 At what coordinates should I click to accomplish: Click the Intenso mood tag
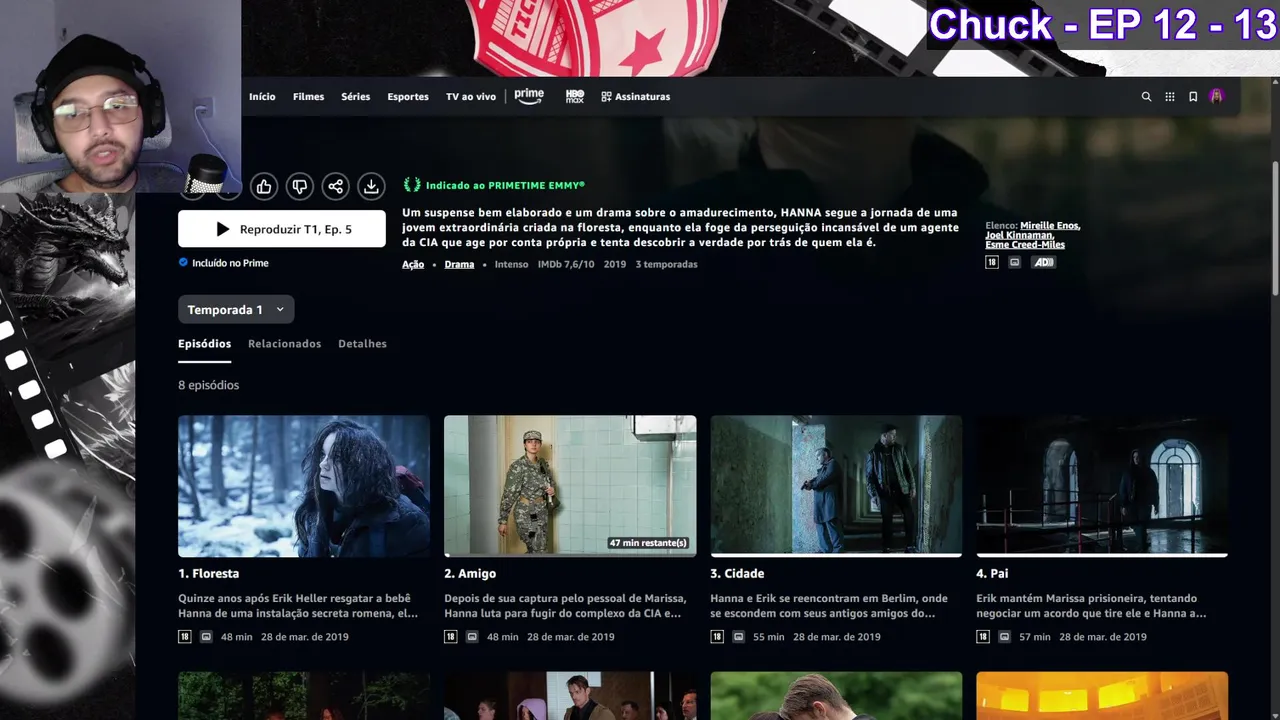click(511, 265)
